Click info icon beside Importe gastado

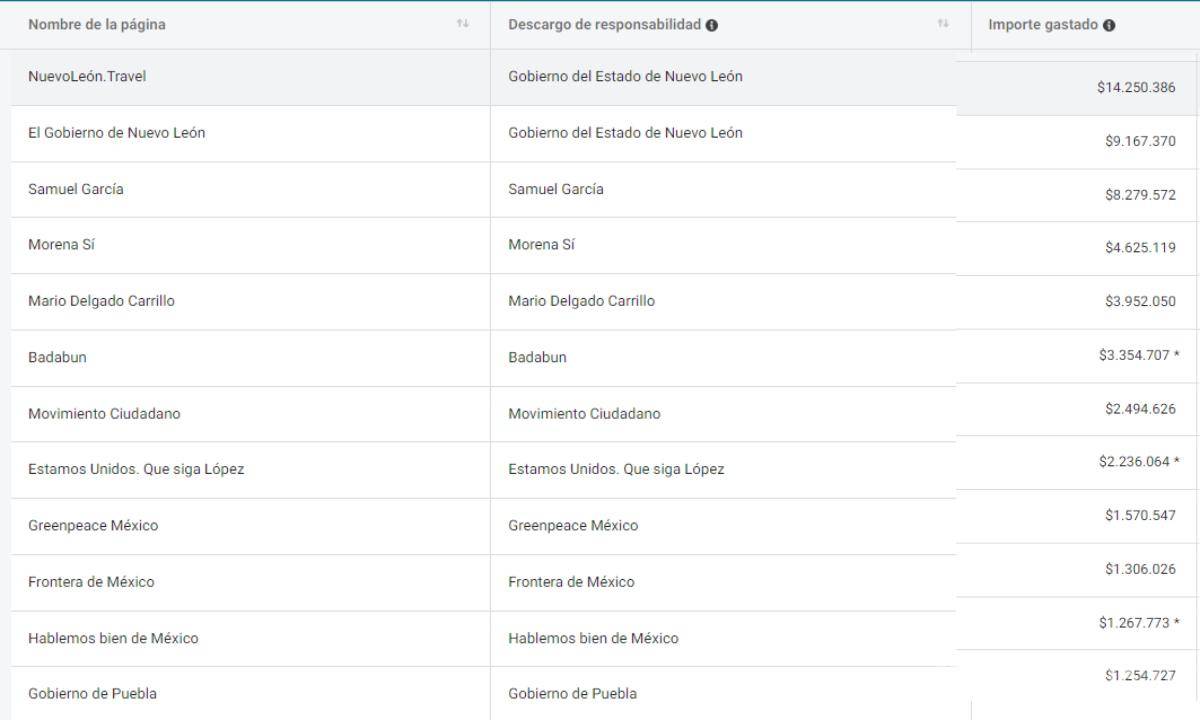click(x=1109, y=26)
